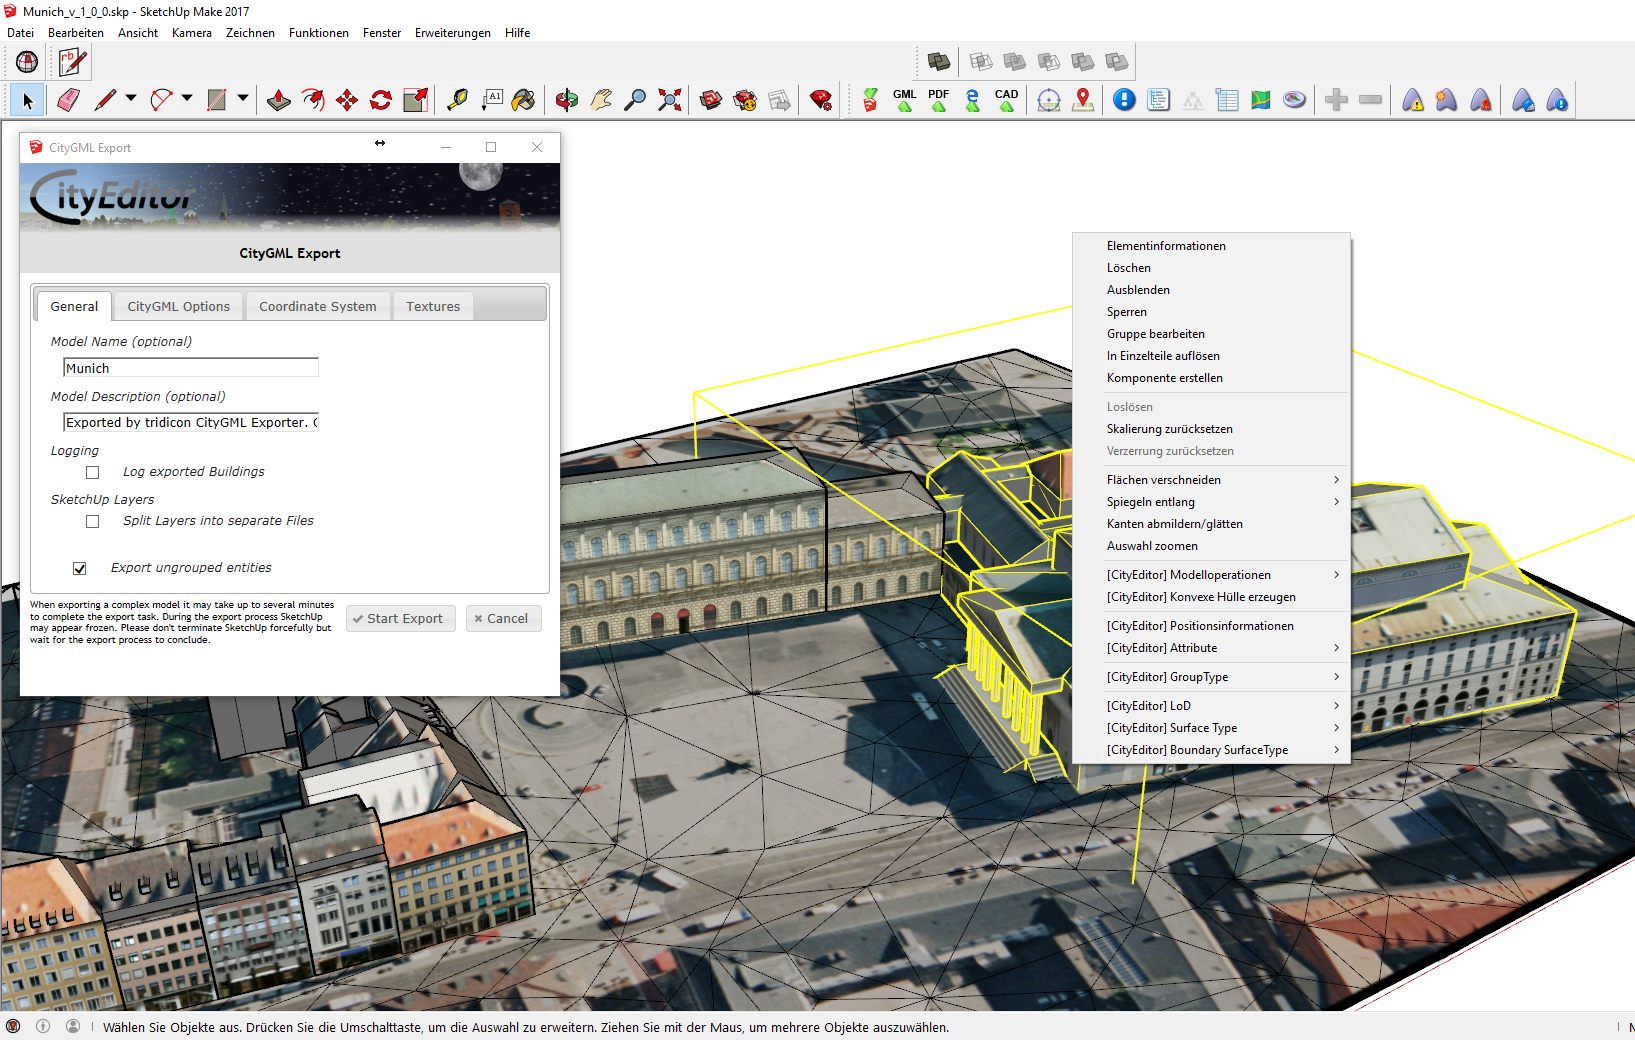This screenshot has width=1635, height=1040.
Task: Click the building warning validation icon
Action: 1413,100
